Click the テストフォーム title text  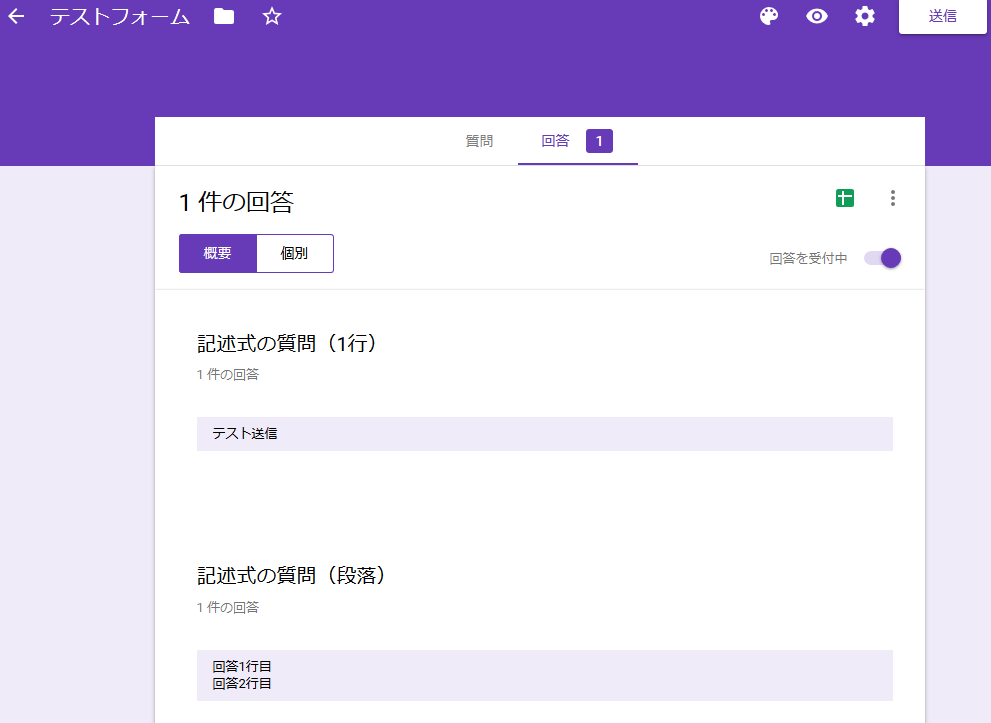coord(118,17)
